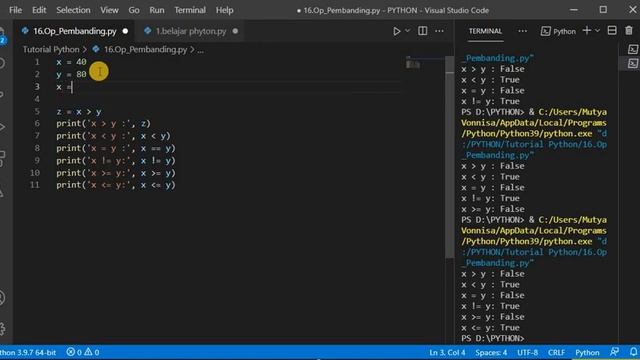
Task: Click the editor vertical scrollbar
Action: [449, 156]
